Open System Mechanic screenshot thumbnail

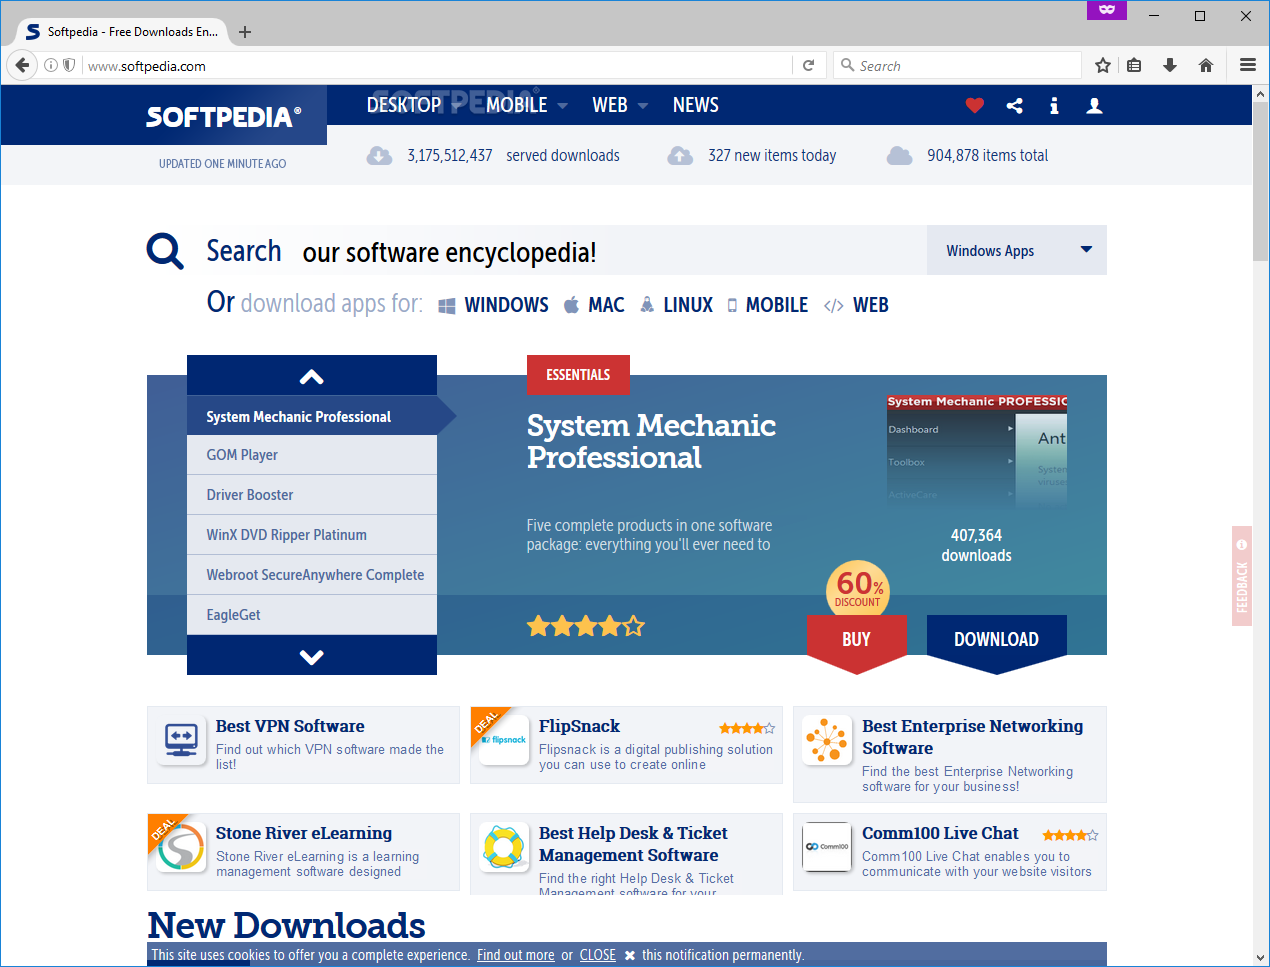point(977,449)
